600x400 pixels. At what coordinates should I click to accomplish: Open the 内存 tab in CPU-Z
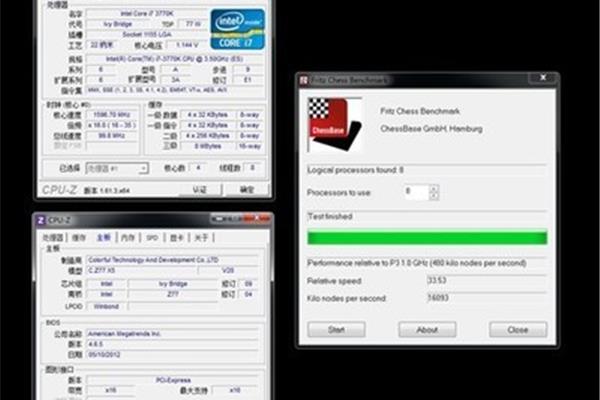tap(128, 238)
